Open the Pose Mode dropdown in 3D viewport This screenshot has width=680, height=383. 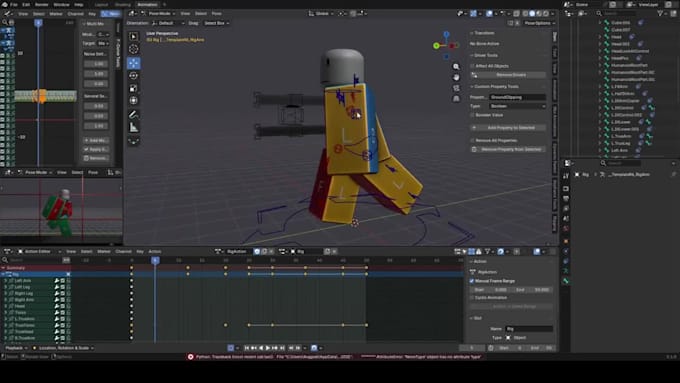click(157, 14)
